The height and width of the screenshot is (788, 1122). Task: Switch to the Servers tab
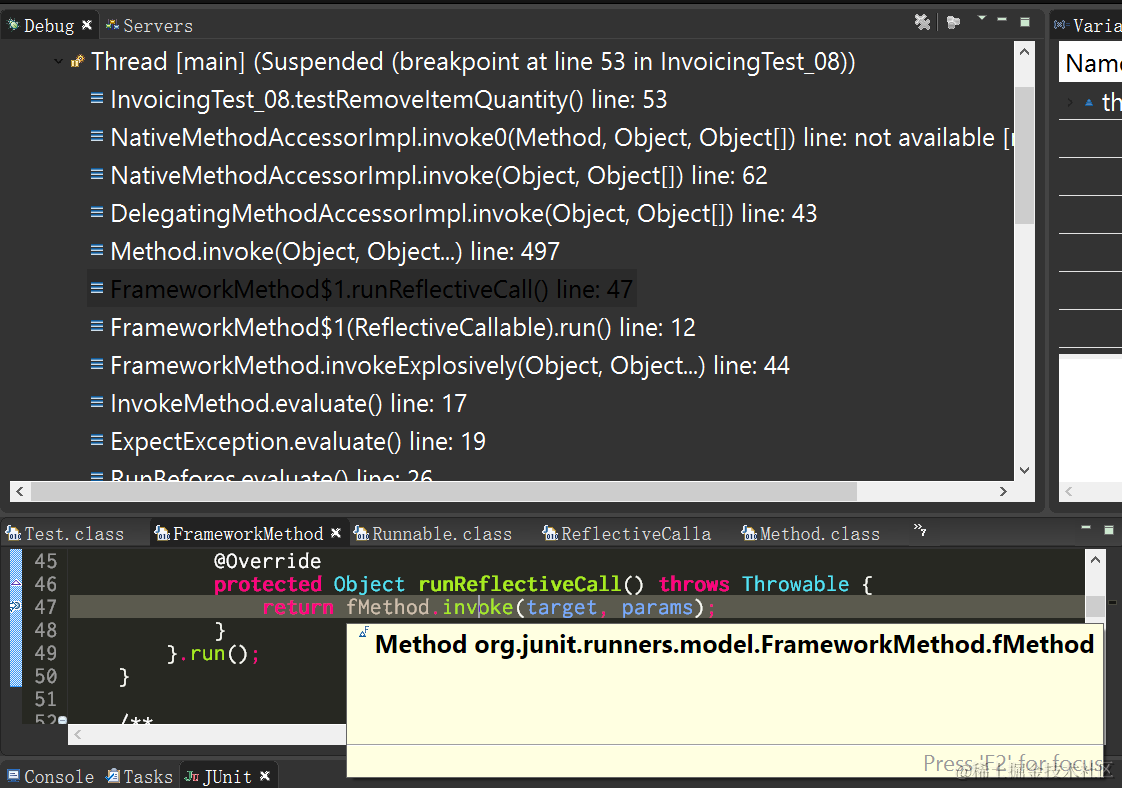pos(149,26)
